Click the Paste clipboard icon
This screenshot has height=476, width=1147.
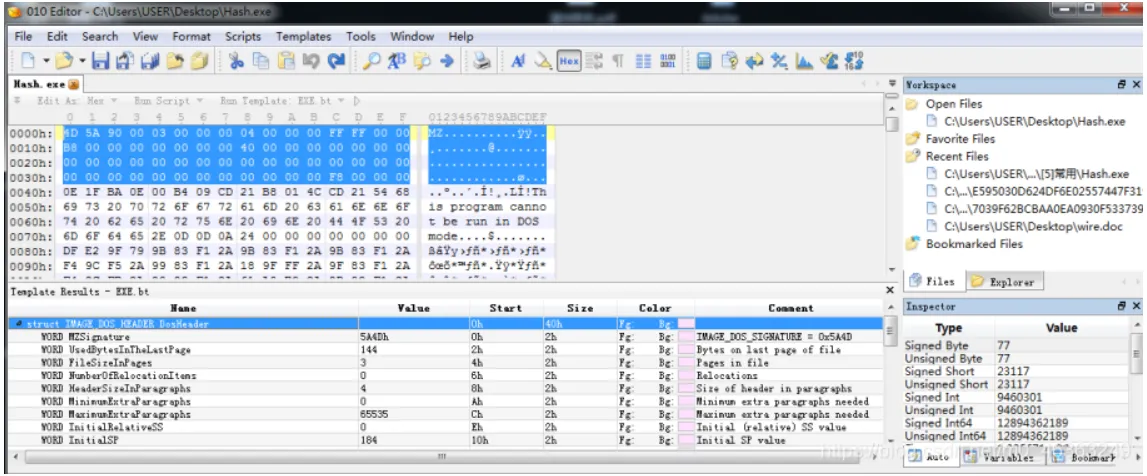[286, 61]
